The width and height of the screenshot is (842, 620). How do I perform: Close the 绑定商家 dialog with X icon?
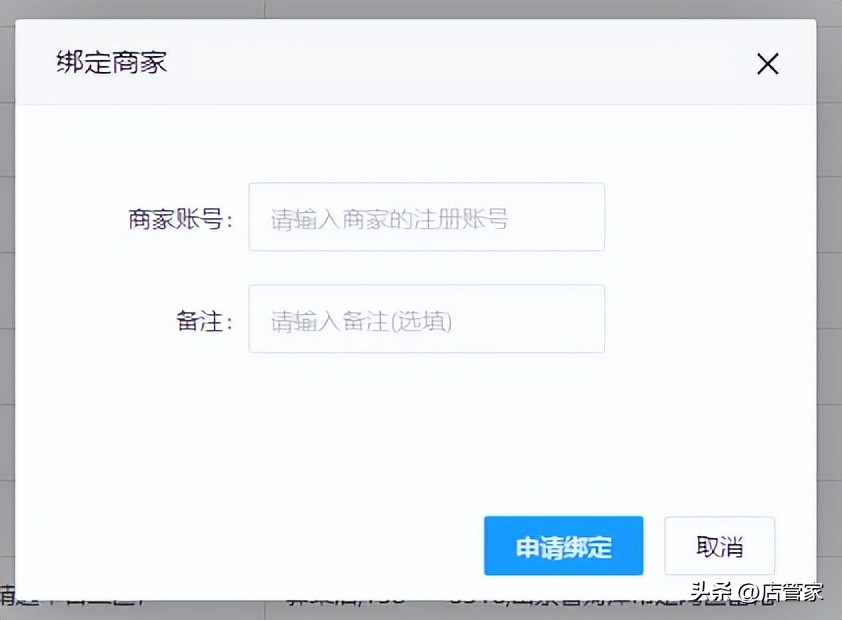(x=767, y=65)
